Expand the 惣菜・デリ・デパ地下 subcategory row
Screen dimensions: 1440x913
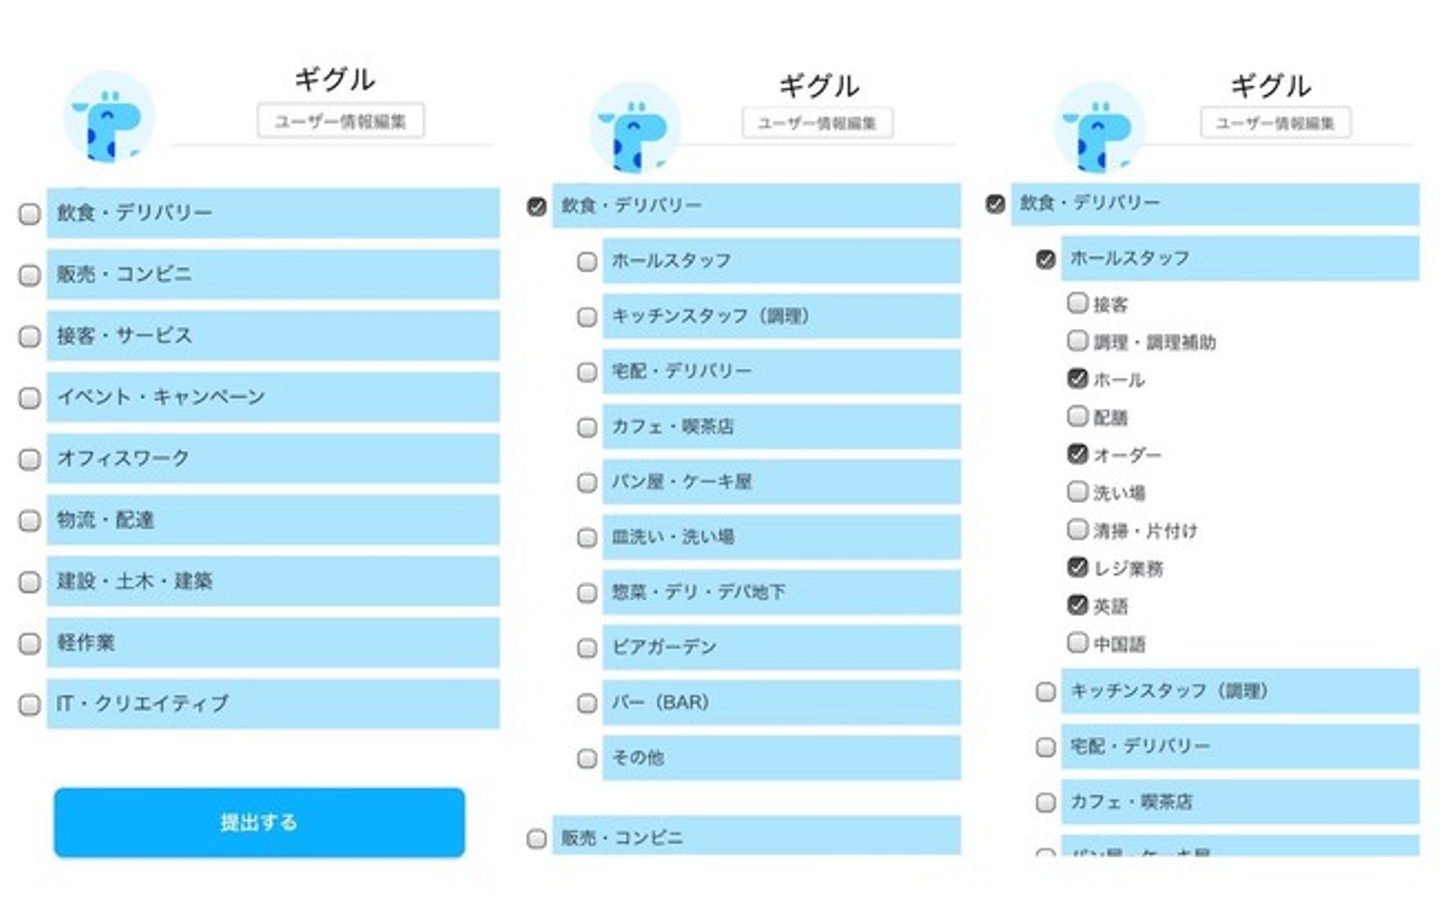pos(780,592)
